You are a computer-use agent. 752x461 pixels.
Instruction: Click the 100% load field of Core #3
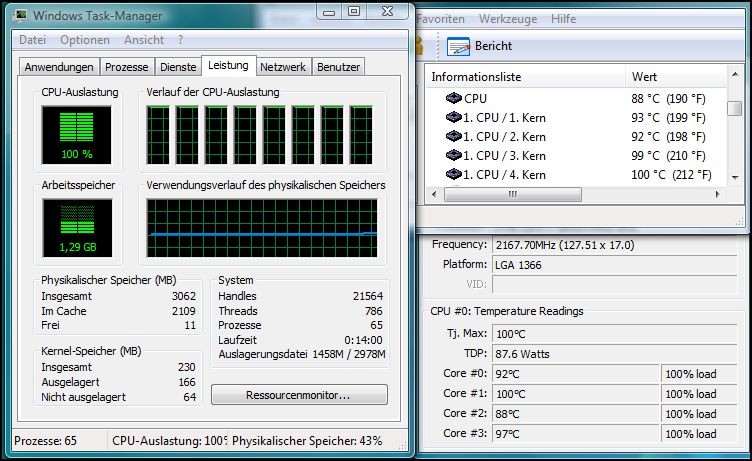699,434
